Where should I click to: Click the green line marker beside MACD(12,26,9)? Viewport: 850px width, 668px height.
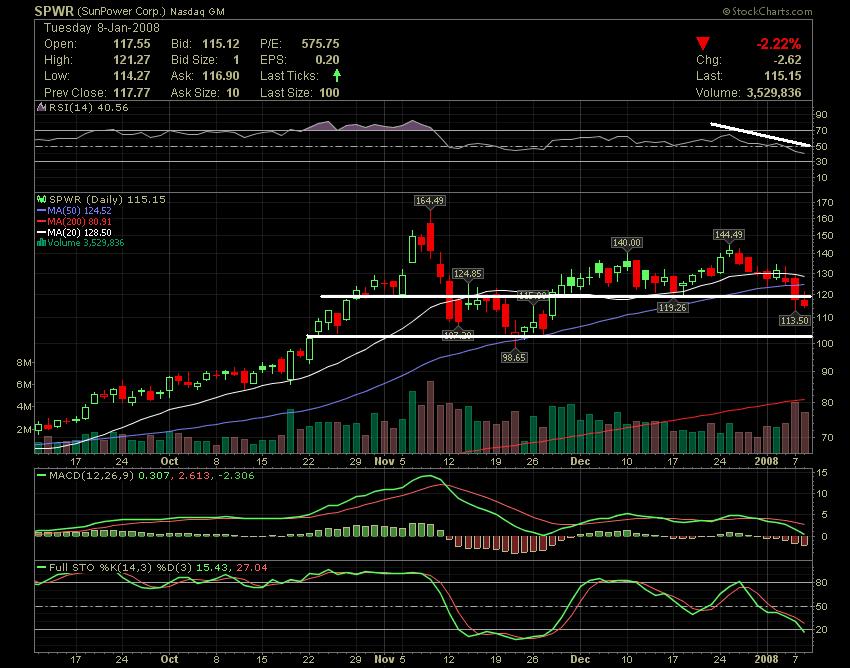[41, 476]
